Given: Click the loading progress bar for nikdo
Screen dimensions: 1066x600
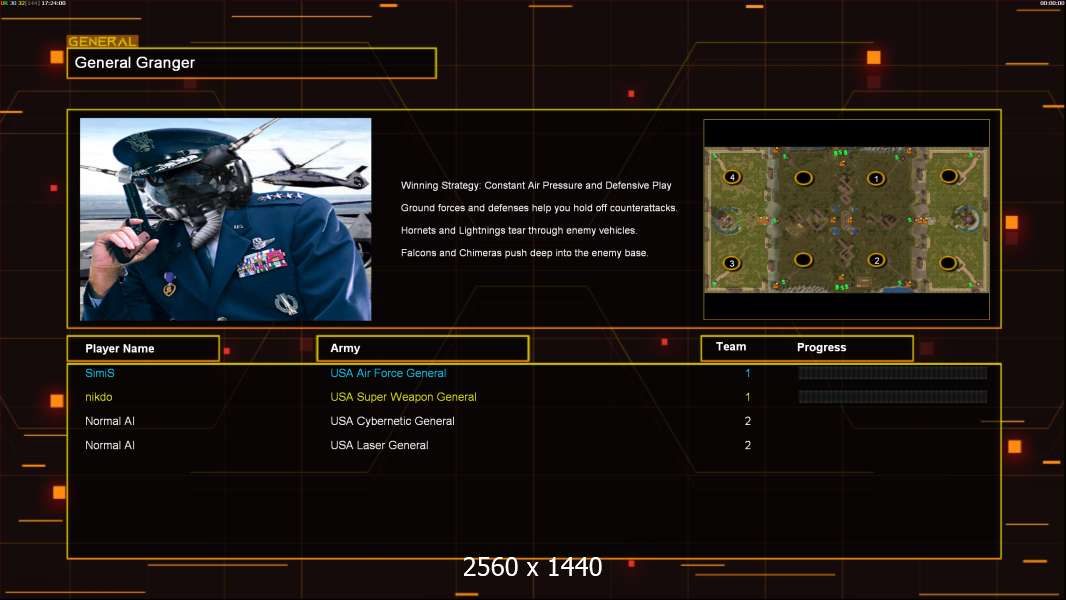Looking at the screenshot, I should [x=893, y=397].
